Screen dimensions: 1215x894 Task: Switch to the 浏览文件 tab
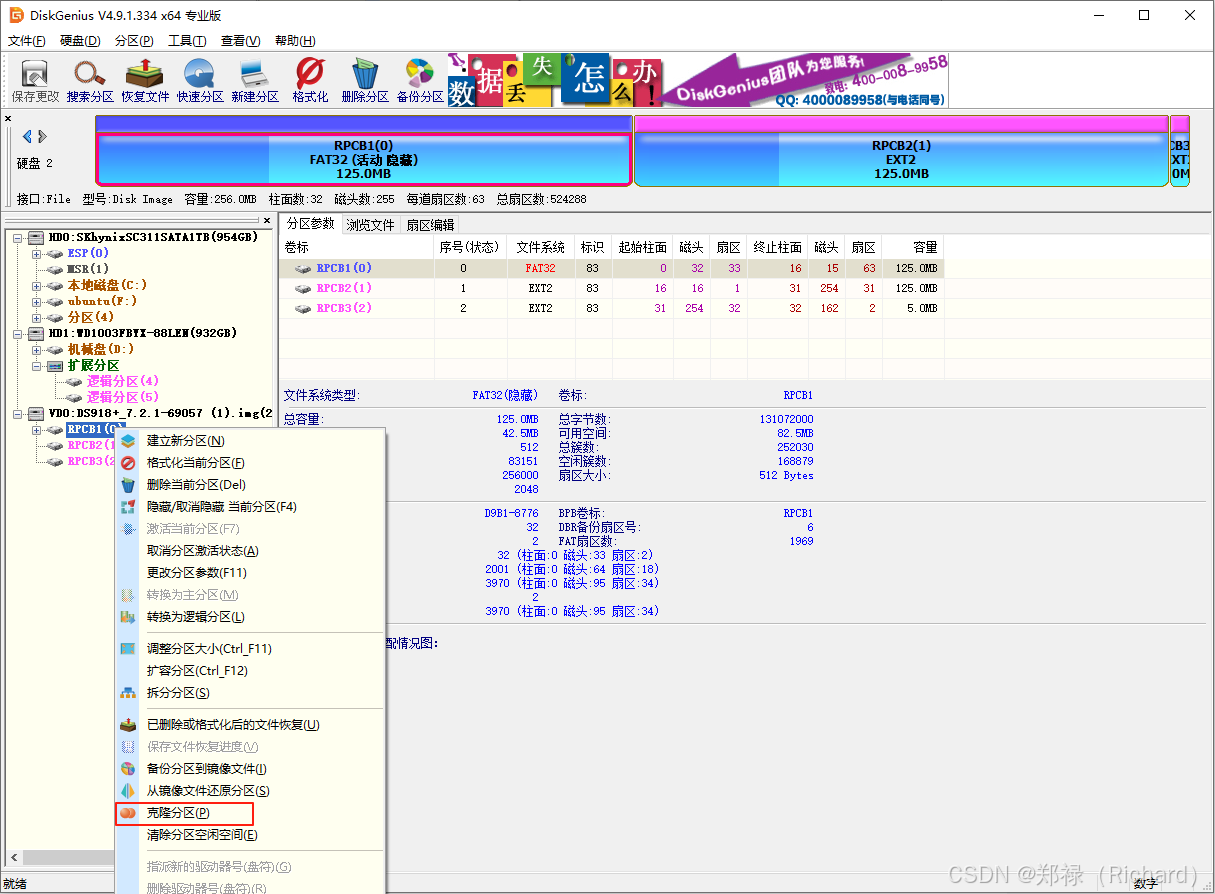click(370, 225)
